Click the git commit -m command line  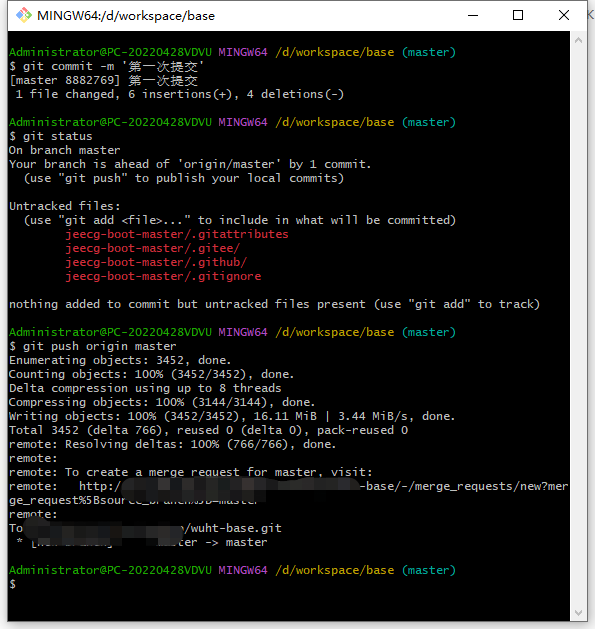click(x=107, y=66)
